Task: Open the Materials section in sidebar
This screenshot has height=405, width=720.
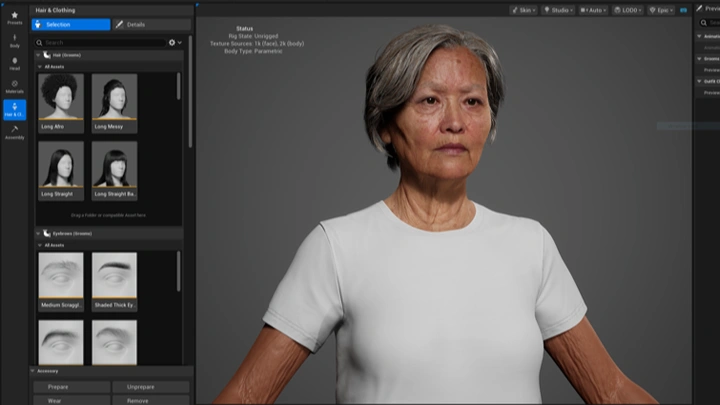Action: tap(14, 89)
